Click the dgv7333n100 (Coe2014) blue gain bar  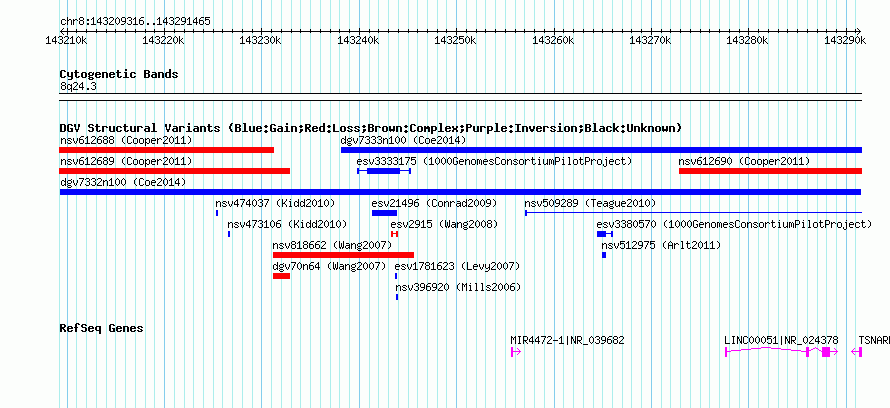(601, 150)
